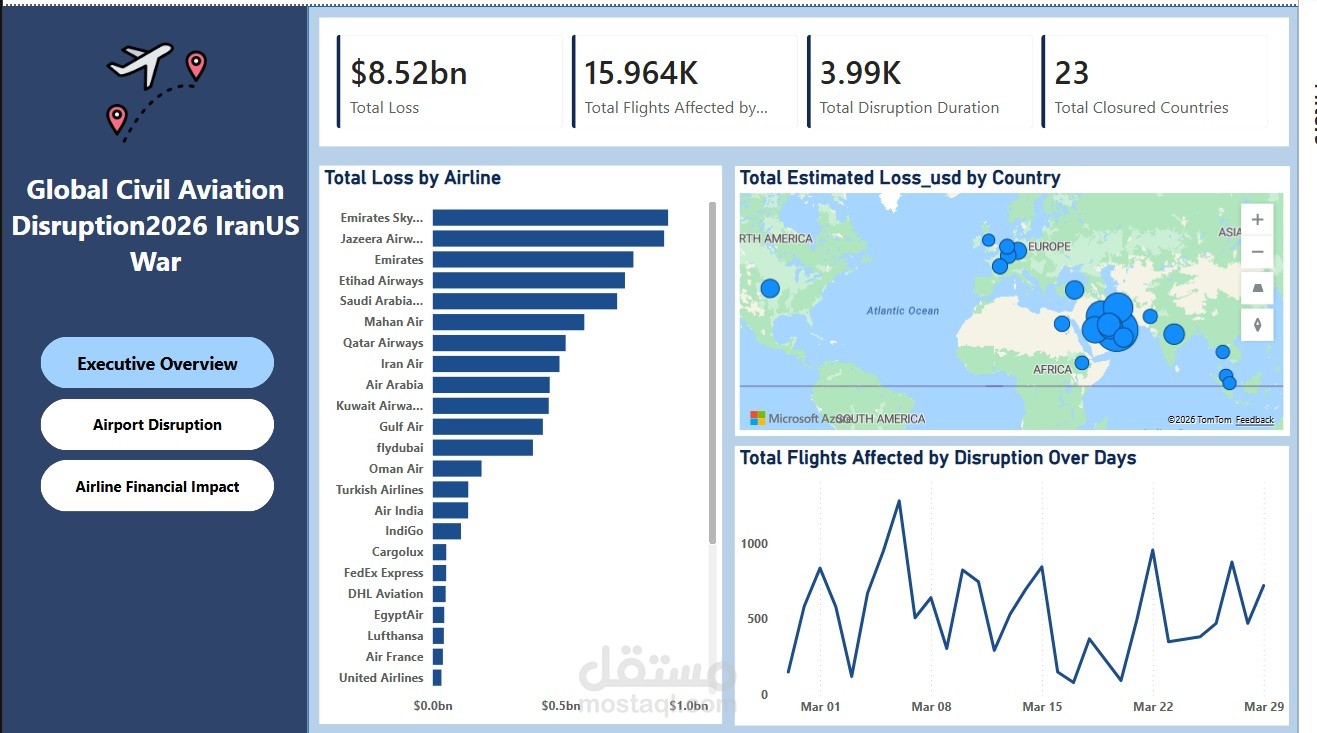Viewport: 1317px width, 733px height.
Task: Select the Emirates Sky... bar in chart
Action: pos(550,217)
